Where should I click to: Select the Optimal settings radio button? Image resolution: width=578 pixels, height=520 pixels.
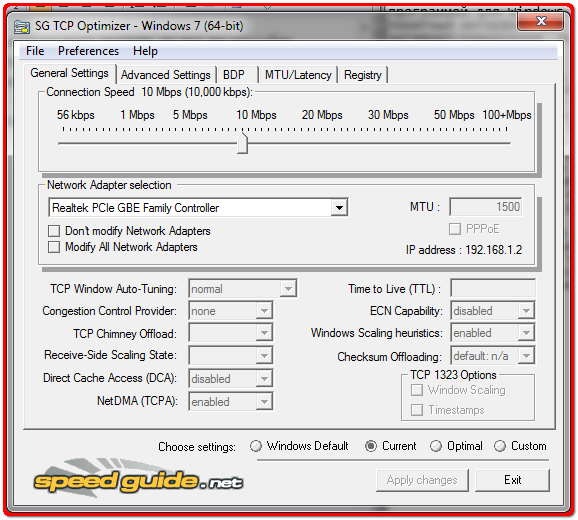pyautogui.click(x=436, y=446)
